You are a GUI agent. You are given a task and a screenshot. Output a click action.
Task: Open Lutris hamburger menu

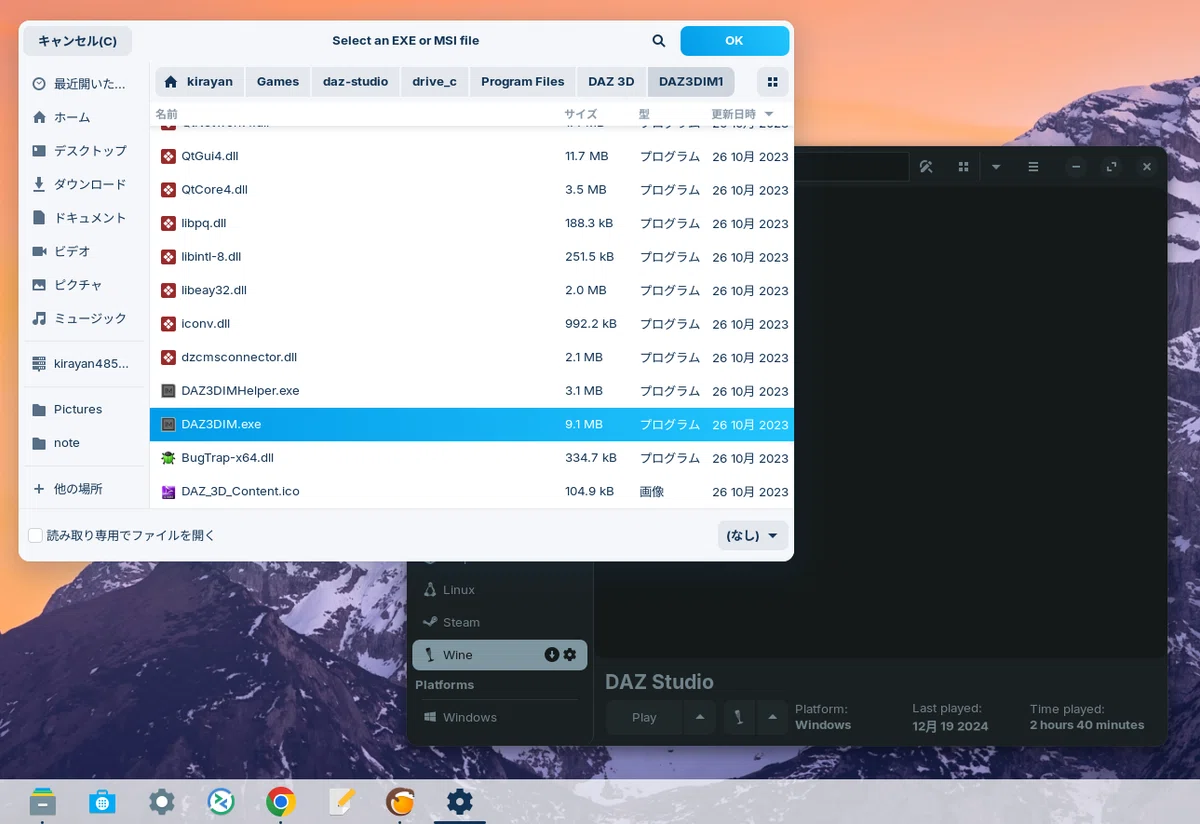1033,167
